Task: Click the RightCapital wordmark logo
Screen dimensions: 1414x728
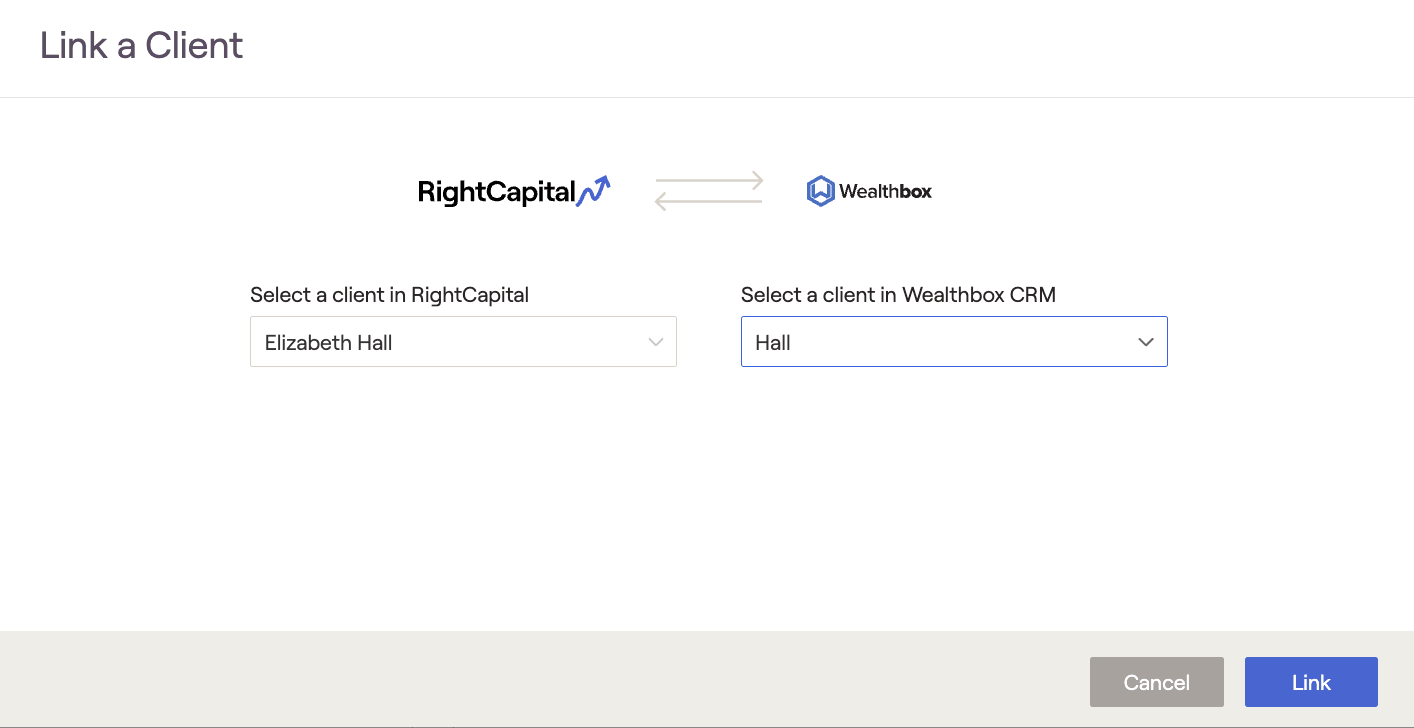Action: (496, 192)
